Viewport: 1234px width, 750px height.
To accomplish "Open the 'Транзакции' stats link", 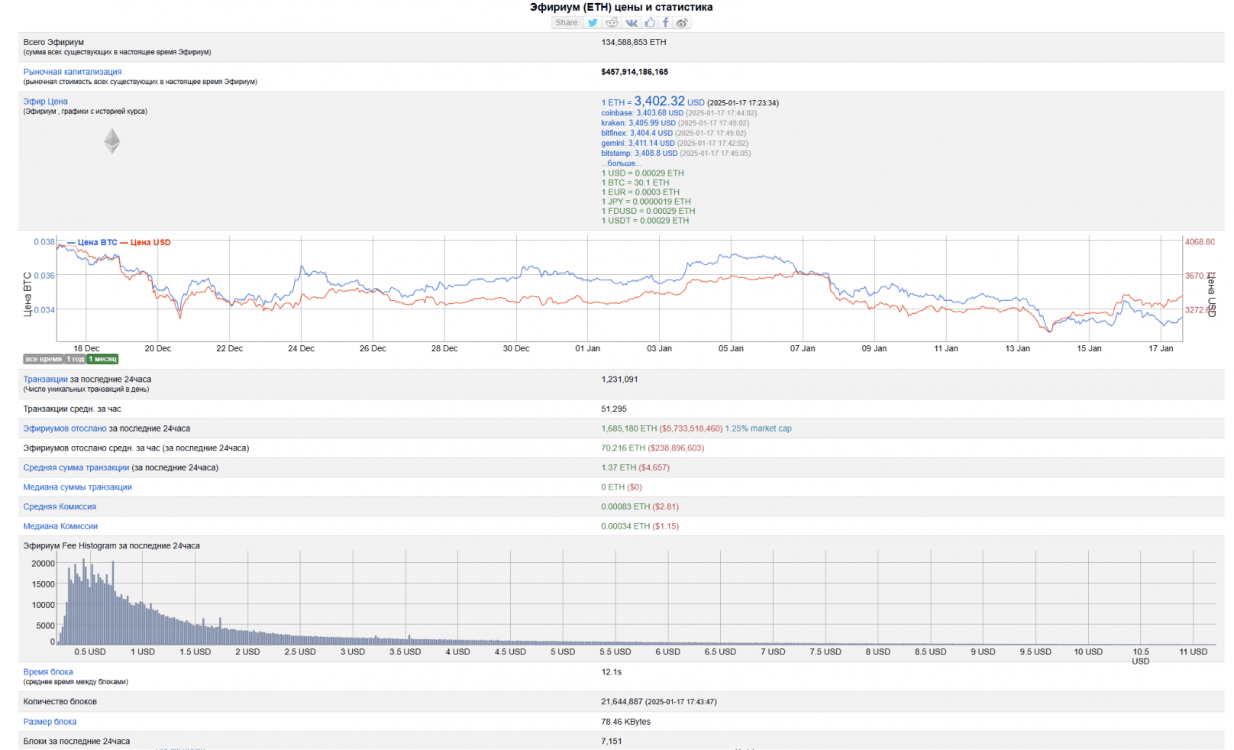I will (45, 380).
